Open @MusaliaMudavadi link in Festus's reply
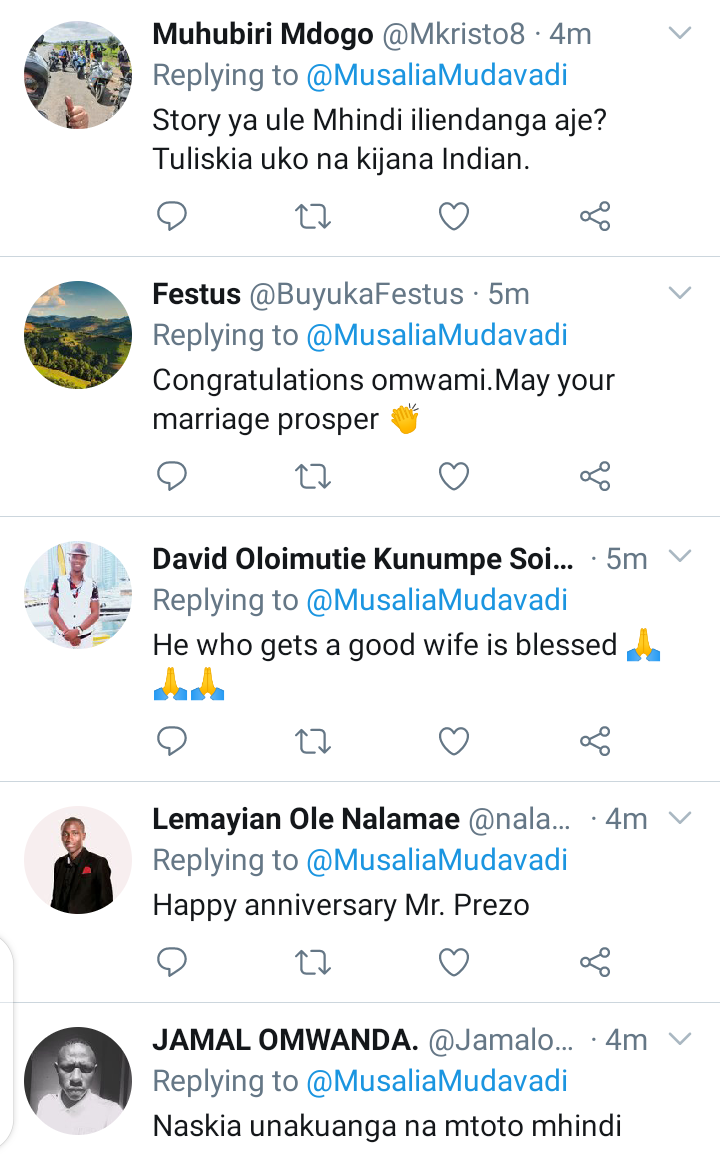Screen dimensions: 720x1157 (437, 335)
